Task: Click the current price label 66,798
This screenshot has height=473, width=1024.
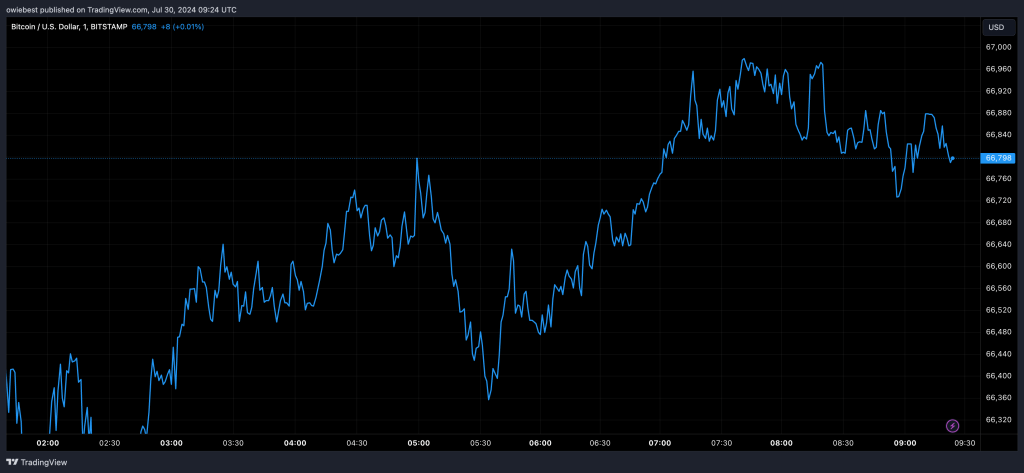Action: pos(999,158)
